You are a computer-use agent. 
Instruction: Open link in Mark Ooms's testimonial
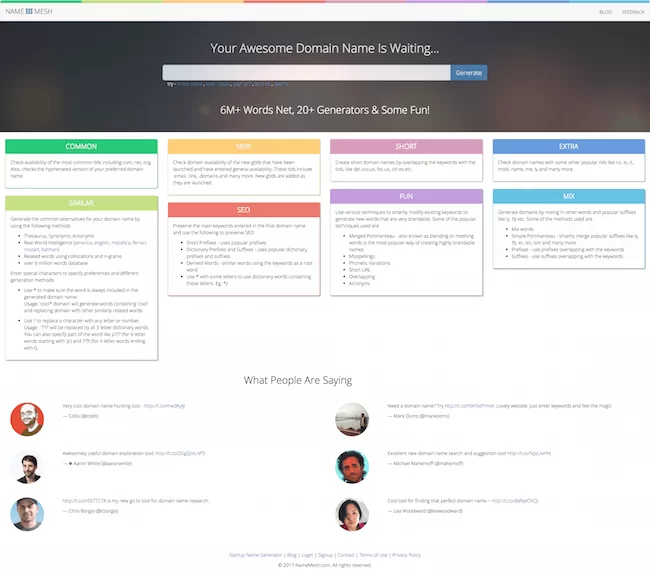click(x=469, y=406)
